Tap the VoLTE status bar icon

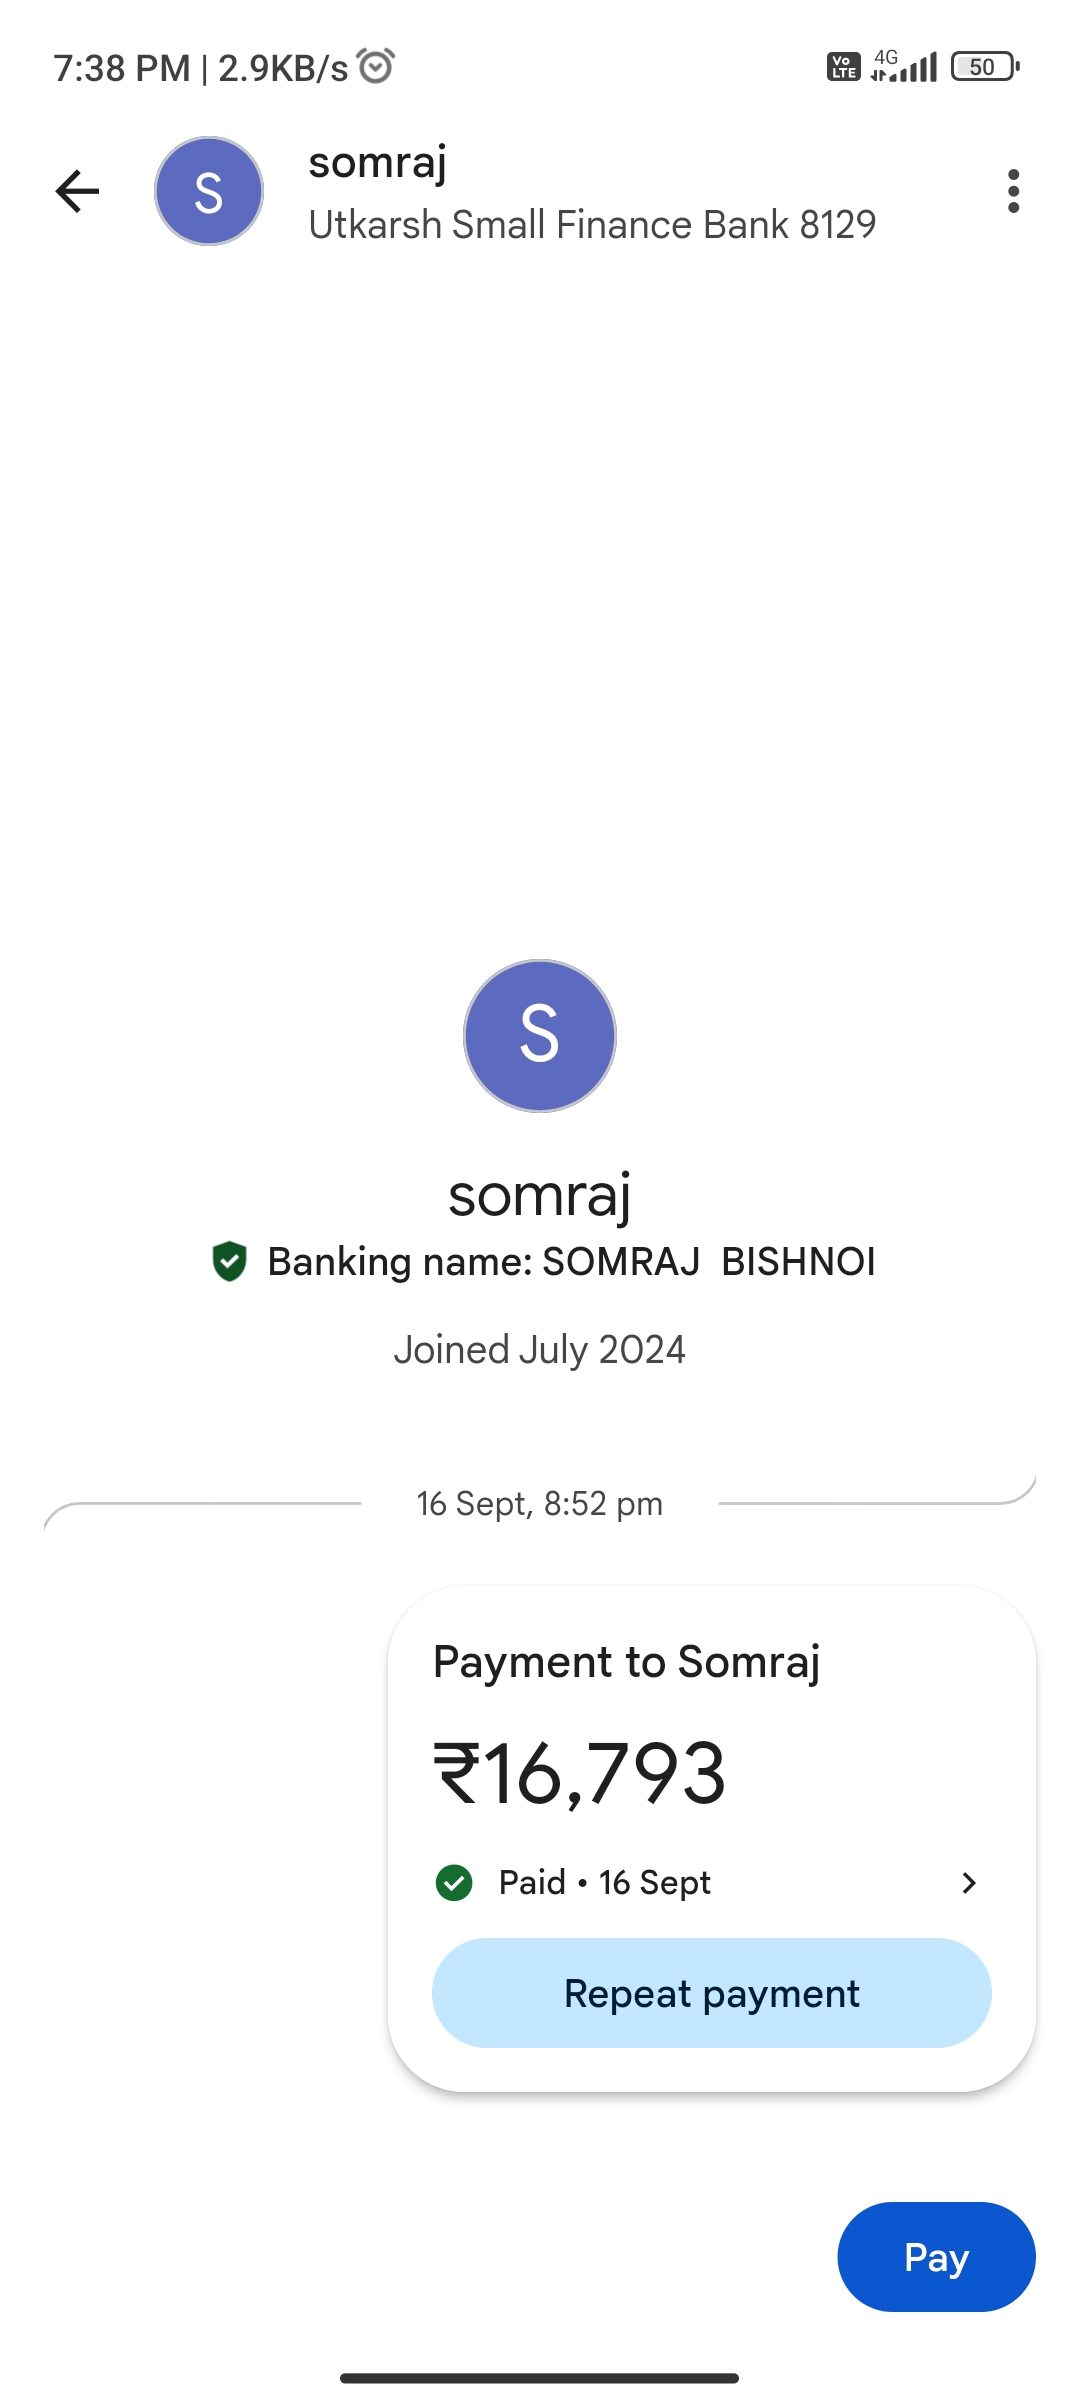point(843,67)
